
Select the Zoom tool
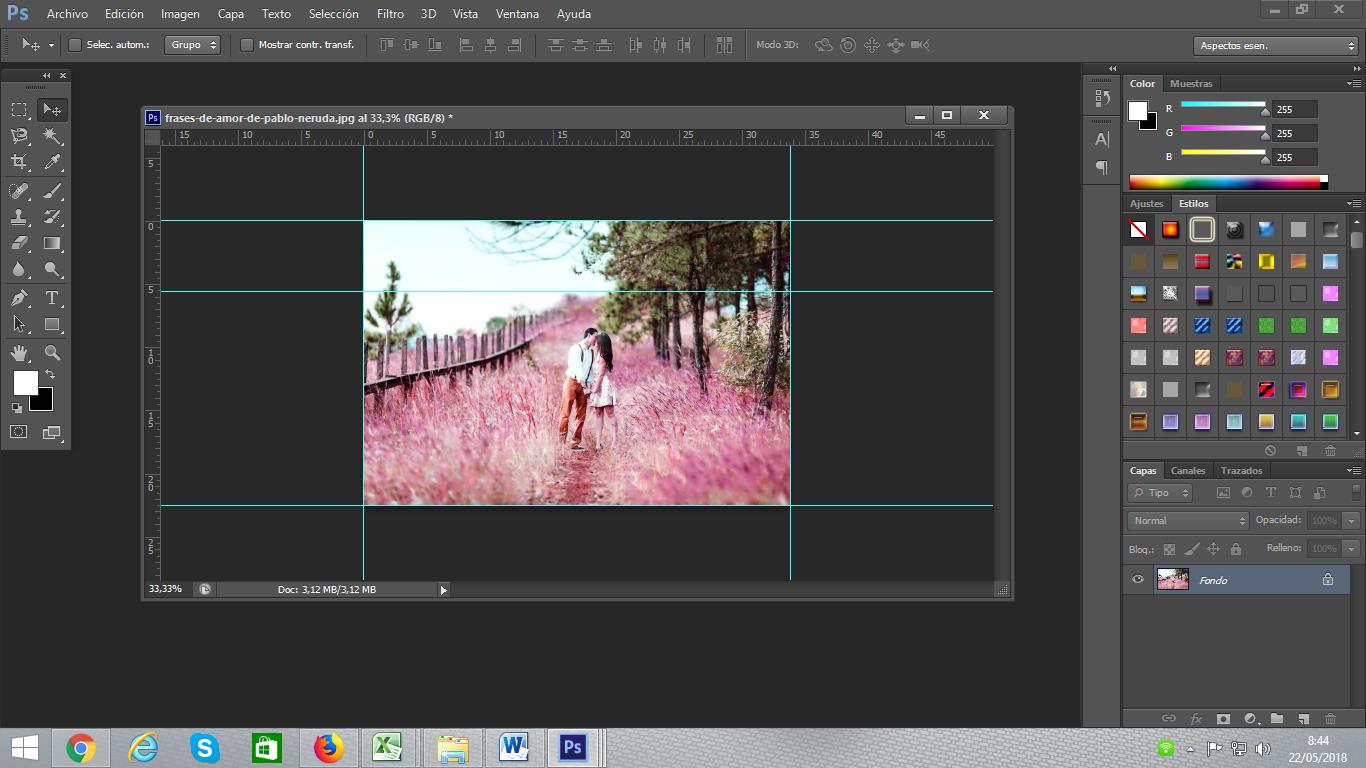click(52, 352)
